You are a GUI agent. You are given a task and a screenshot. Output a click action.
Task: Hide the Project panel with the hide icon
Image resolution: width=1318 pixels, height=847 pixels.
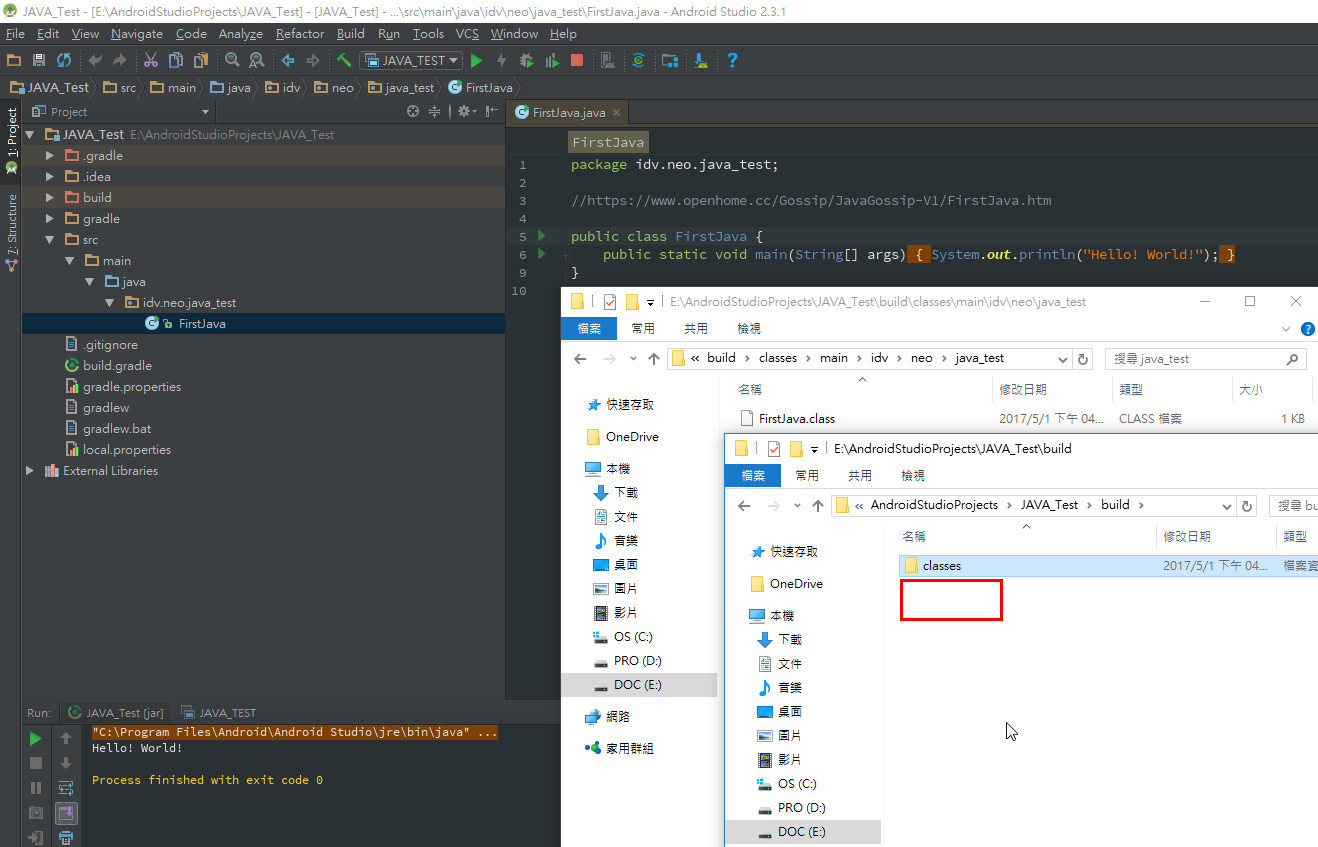point(492,112)
